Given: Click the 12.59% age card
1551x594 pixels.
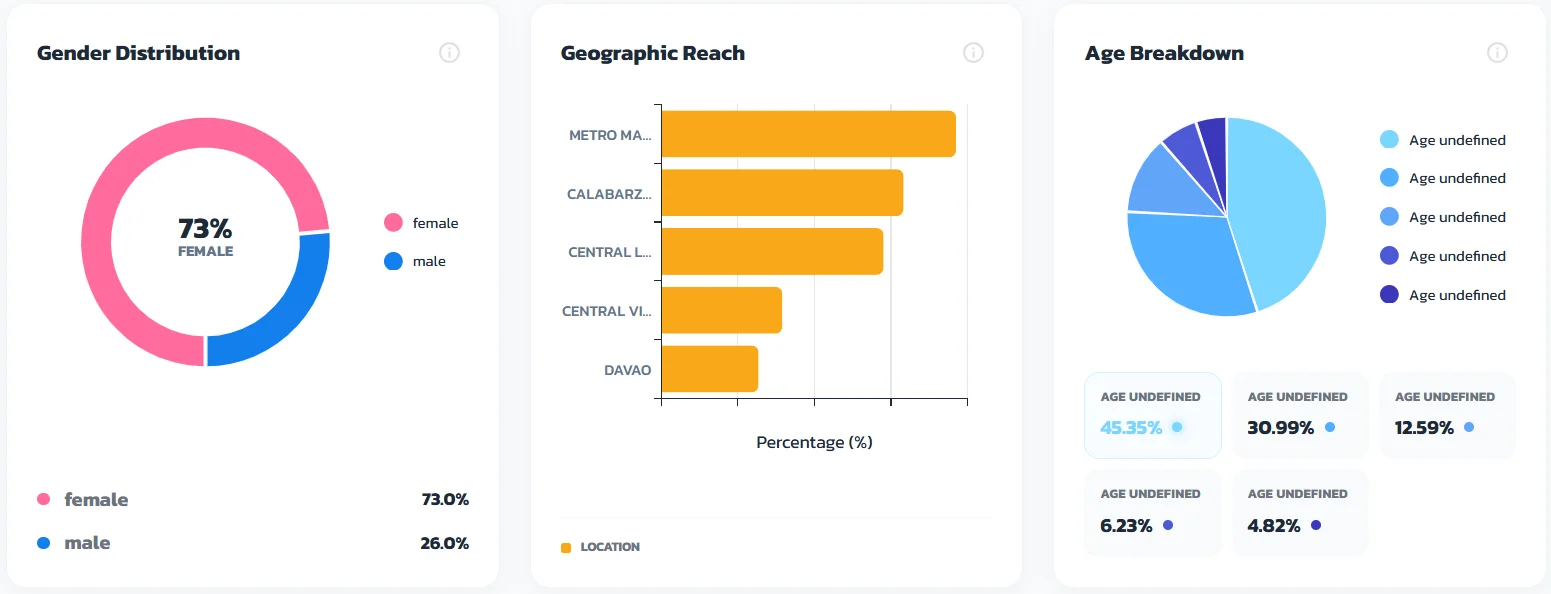Looking at the screenshot, I should pos(1446,415).
